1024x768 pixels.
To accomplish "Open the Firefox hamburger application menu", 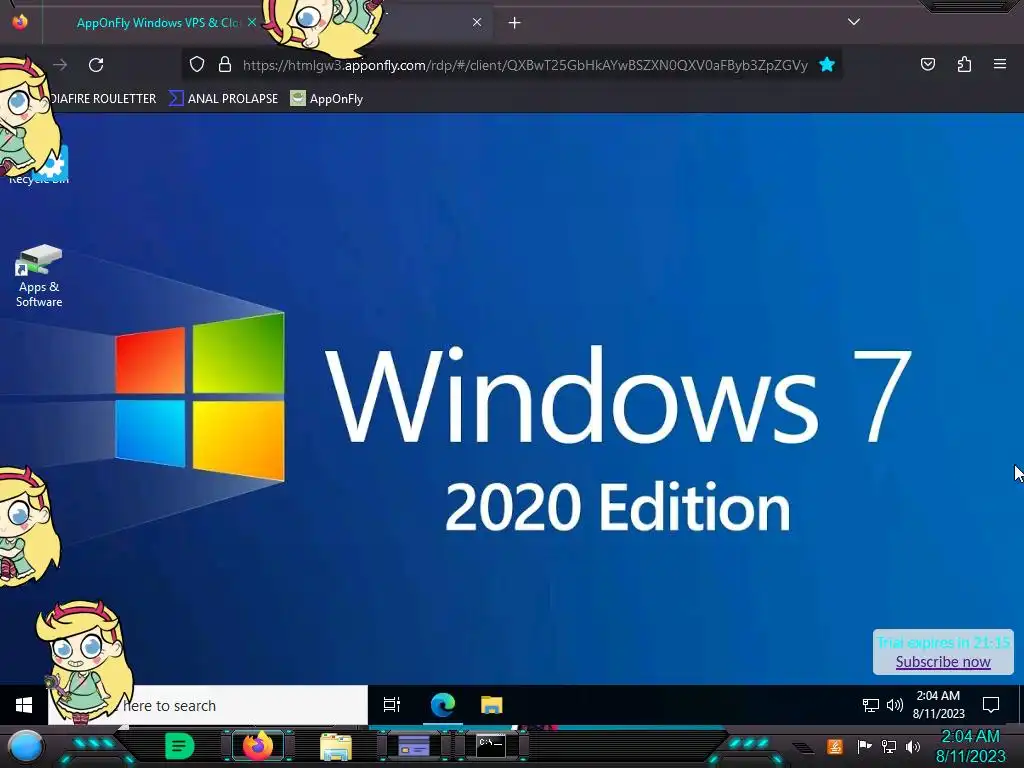I will click(x=1000, y=64).
